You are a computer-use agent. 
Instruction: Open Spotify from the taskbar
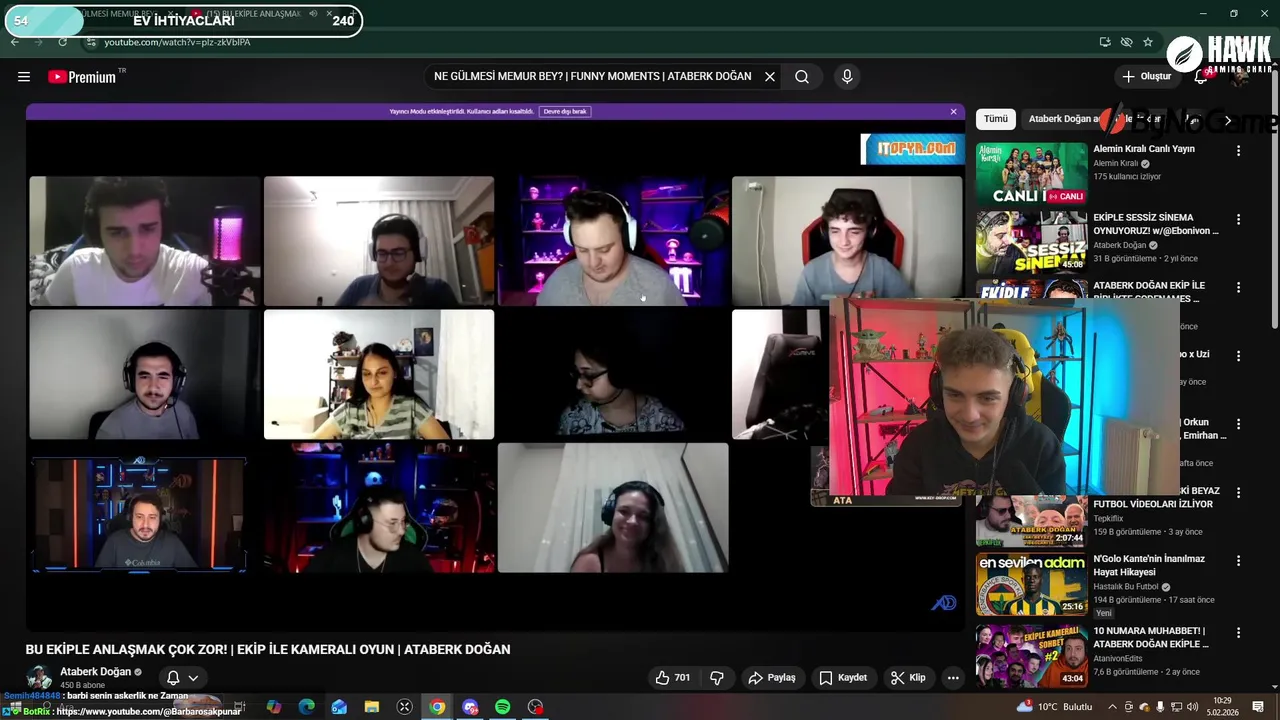point(503,707)
